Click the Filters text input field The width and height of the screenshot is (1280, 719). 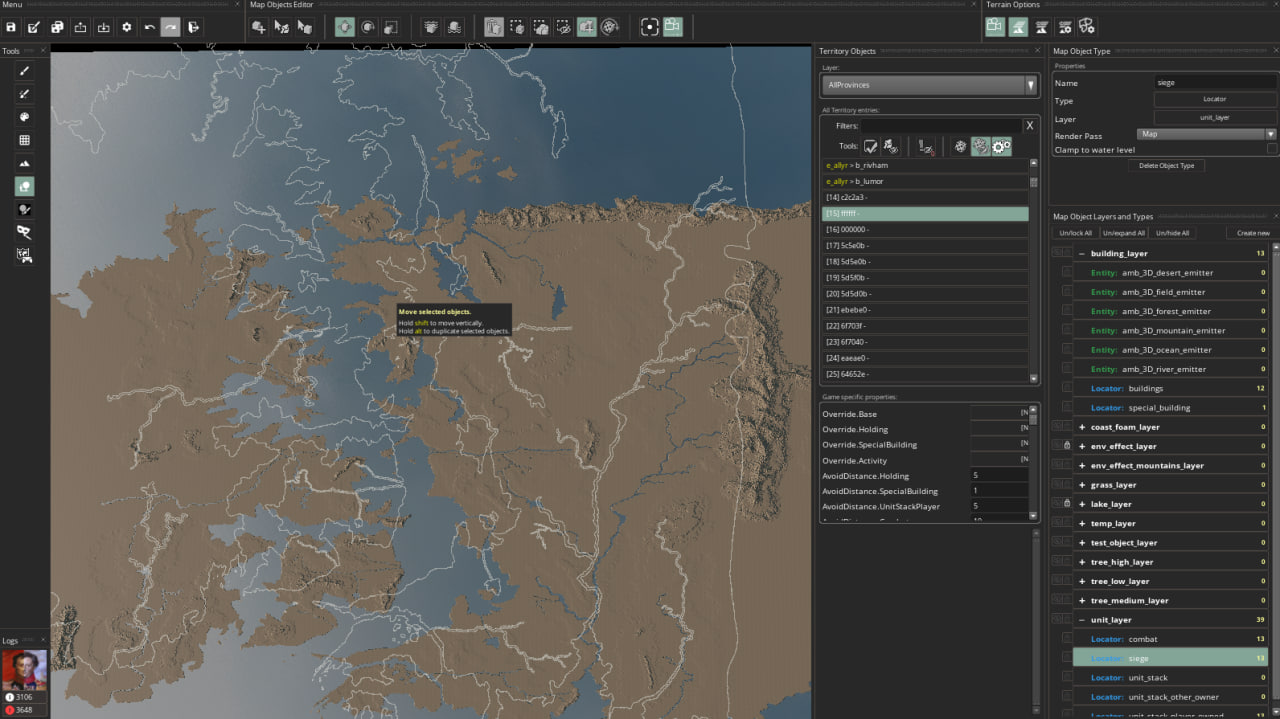pyautogui.click(x=940, y=125)
